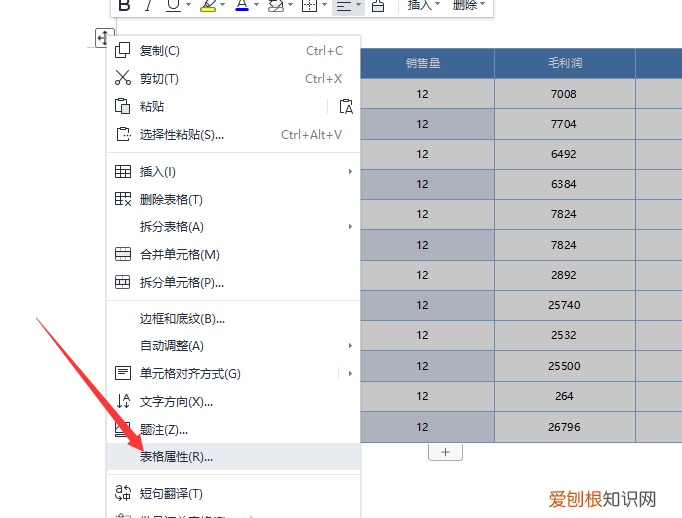The image size is (682, 518).
Task: Click the paste-as-text-only icon
Action: [346, 106]
